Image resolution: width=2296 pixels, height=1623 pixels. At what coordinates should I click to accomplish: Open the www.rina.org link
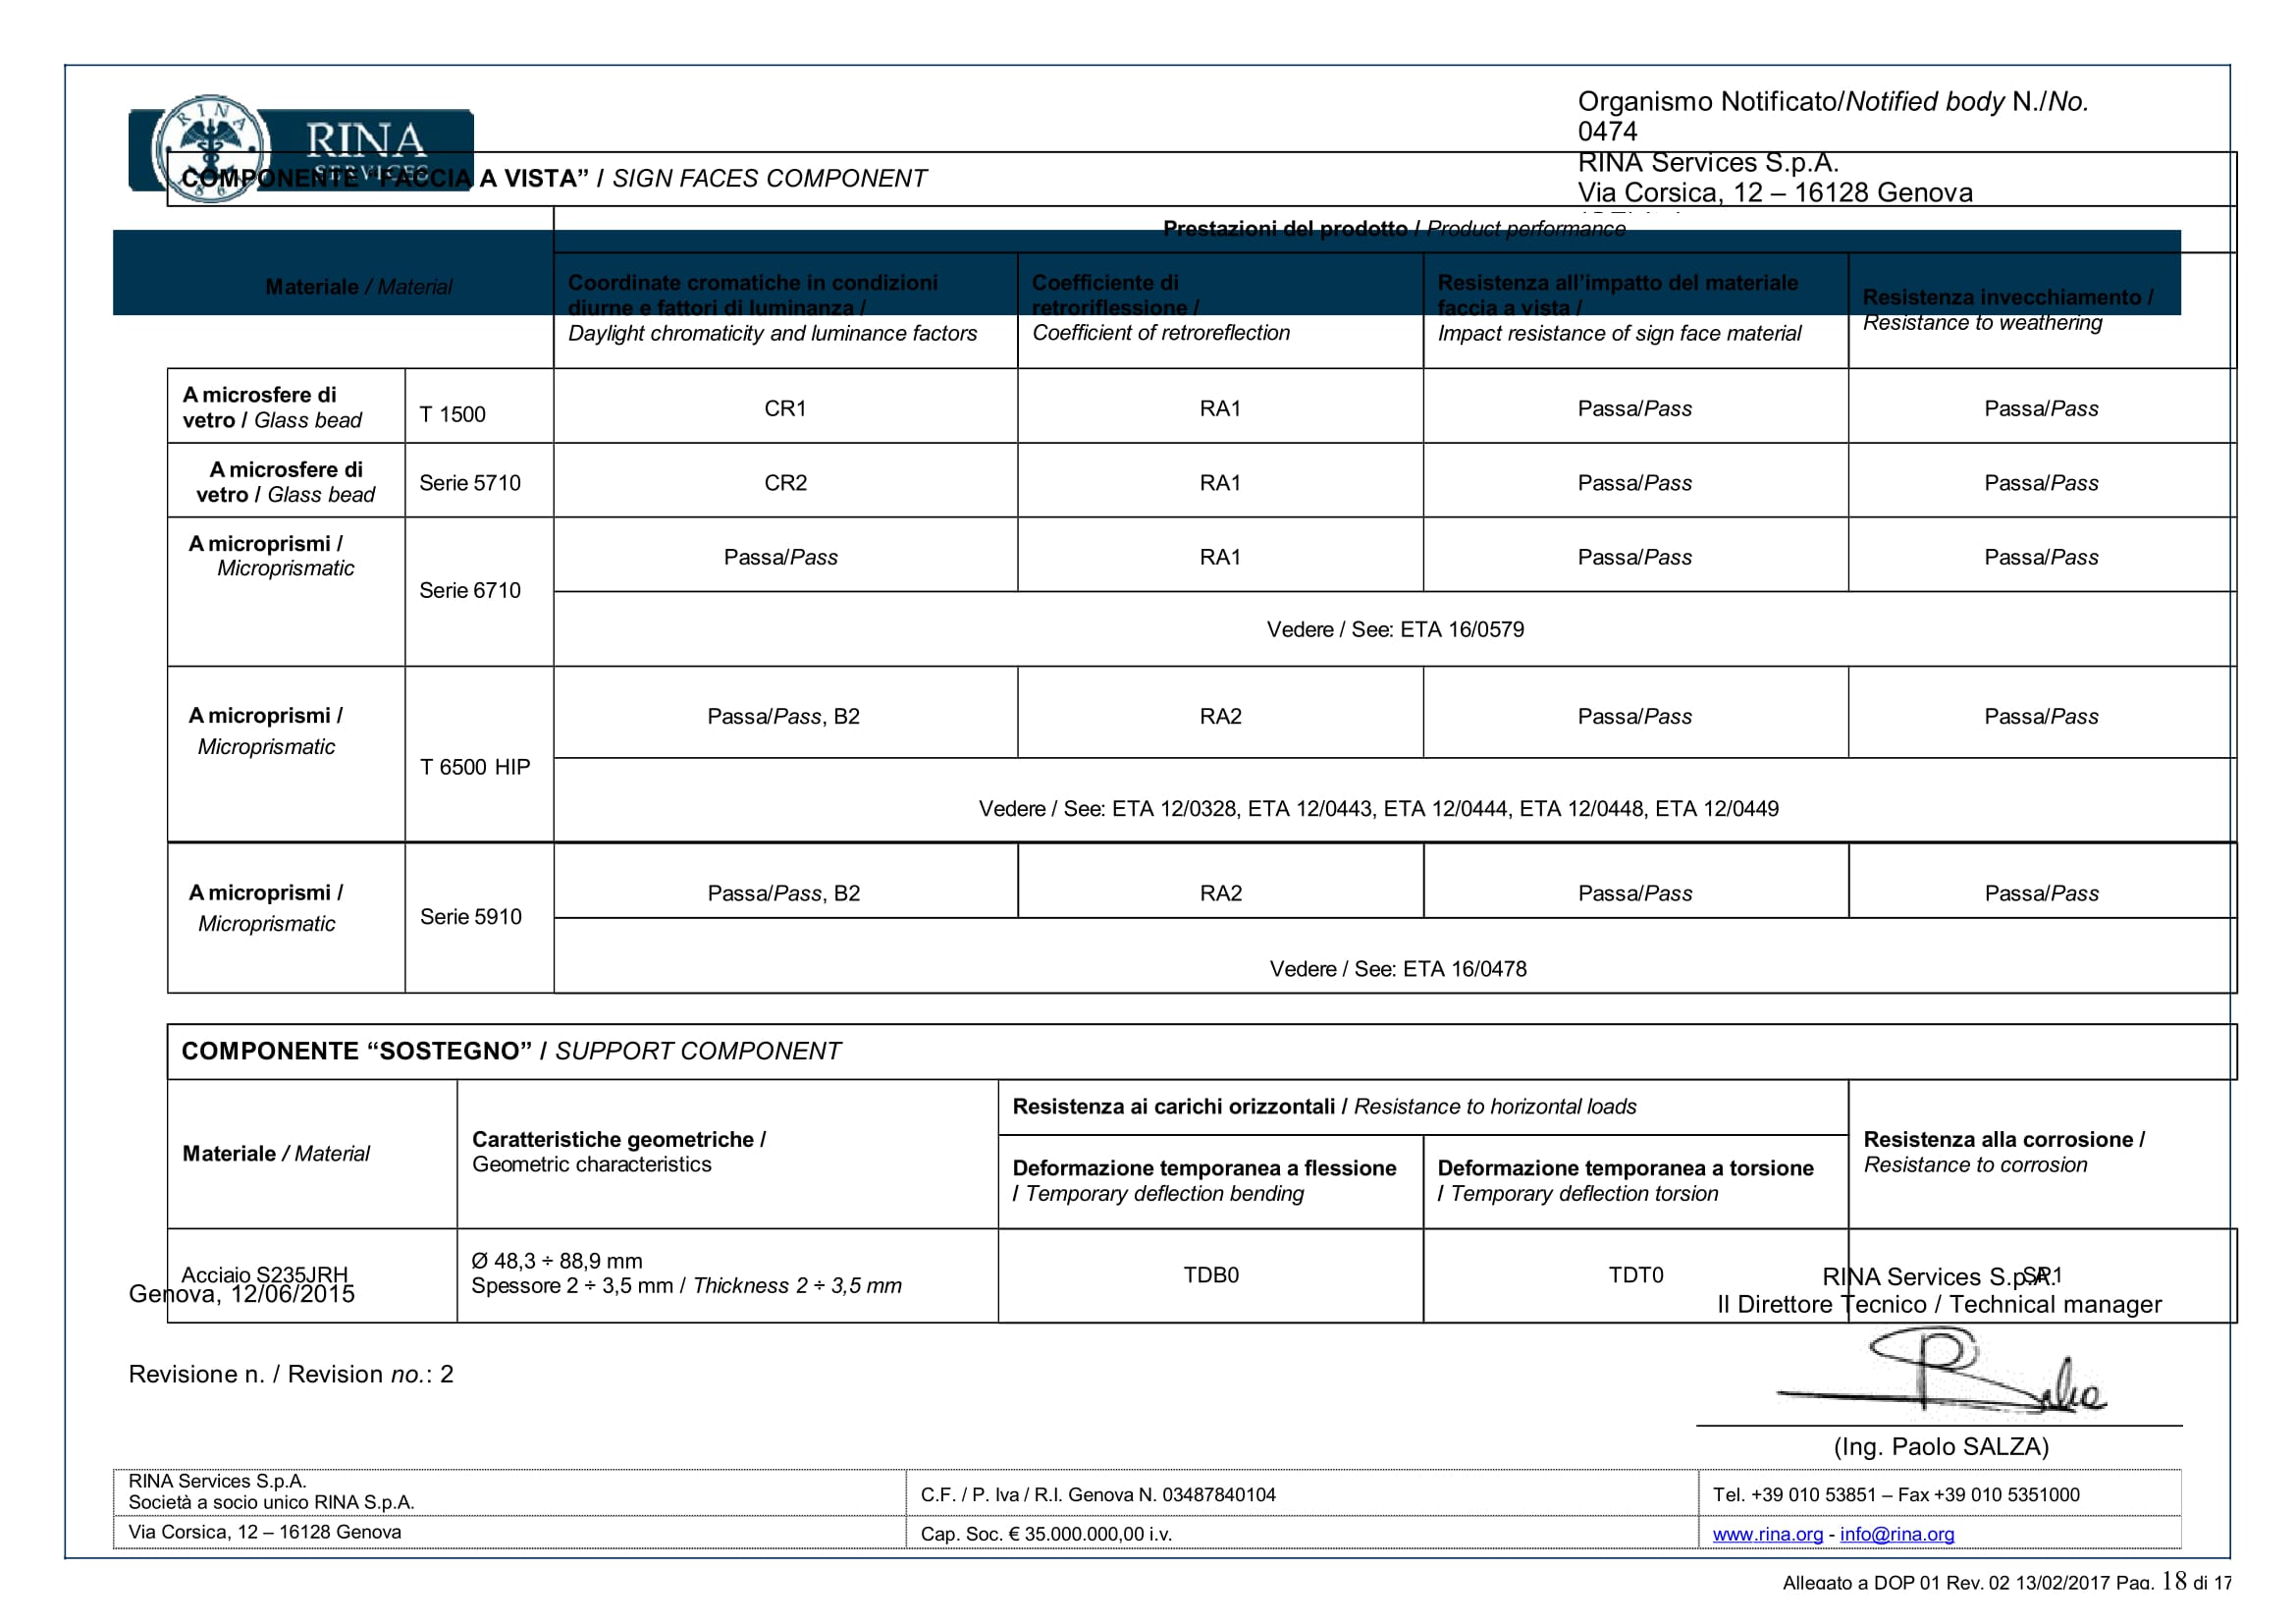[x=1767, y=1534]
